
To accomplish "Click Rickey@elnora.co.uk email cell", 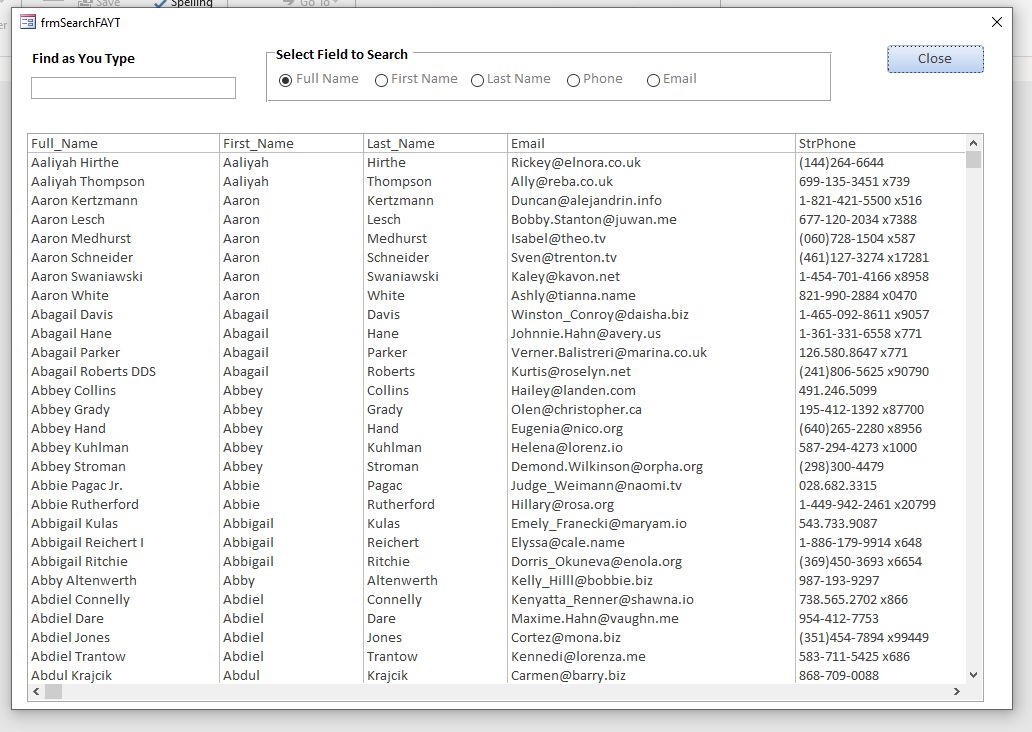I will 575,162.
